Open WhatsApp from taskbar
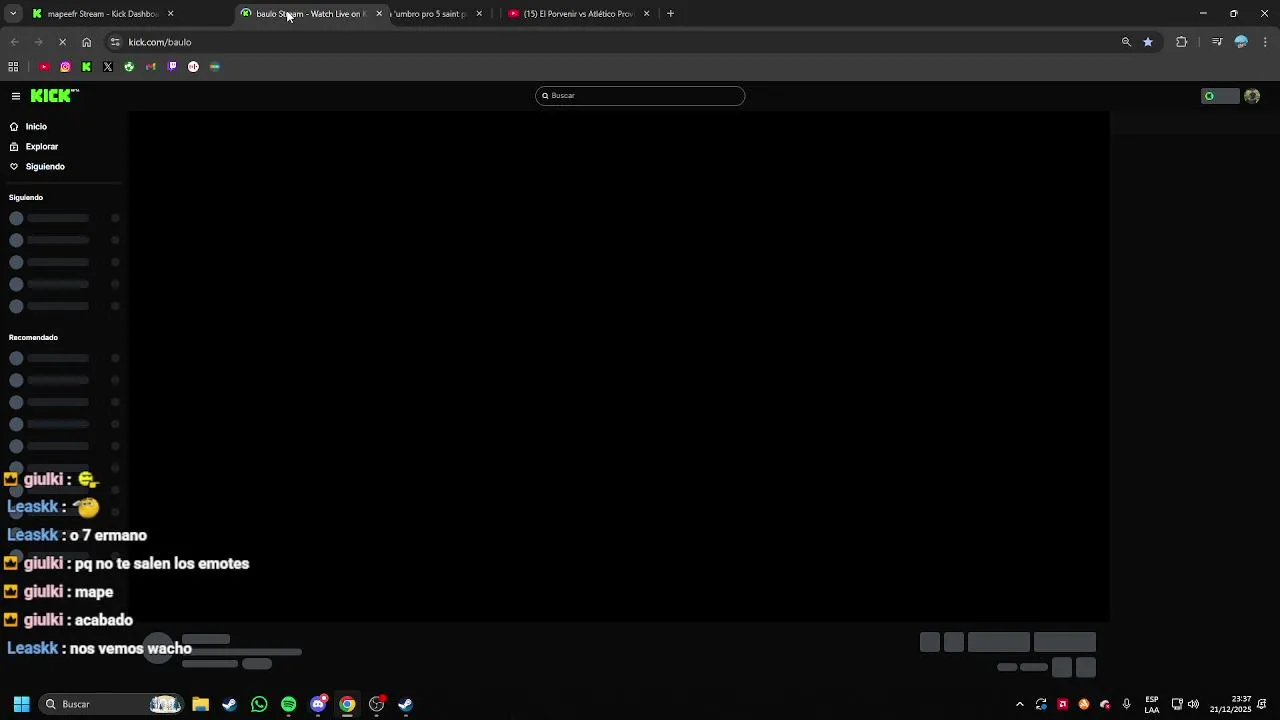 tap(259, 704)
